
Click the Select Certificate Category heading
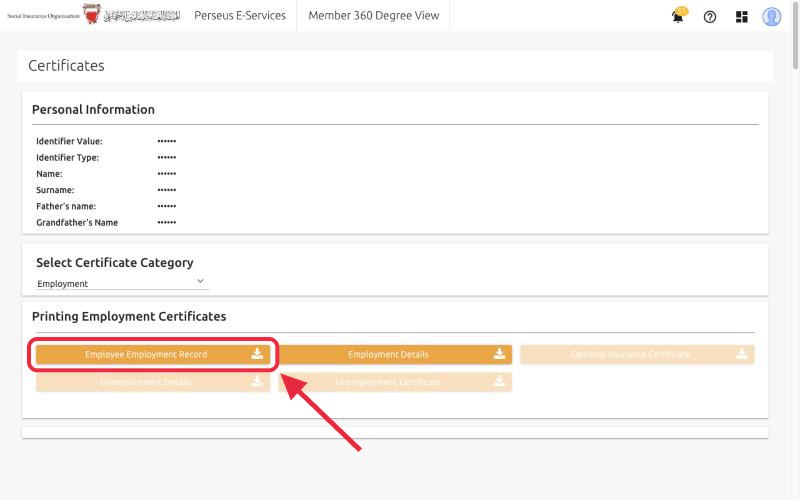point(115,262)
